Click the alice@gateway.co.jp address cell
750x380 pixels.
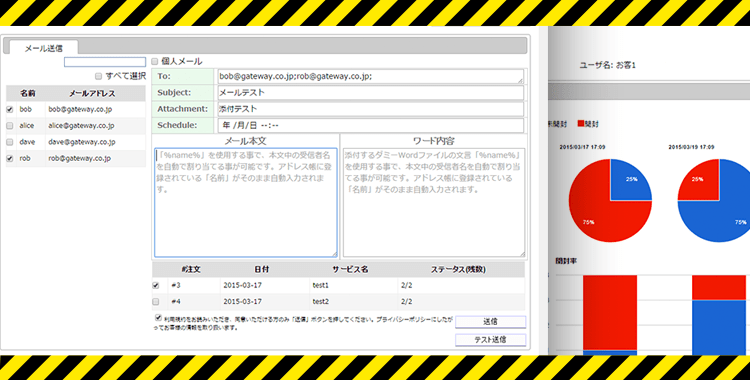pyautogui.click(x=81, y=126)
